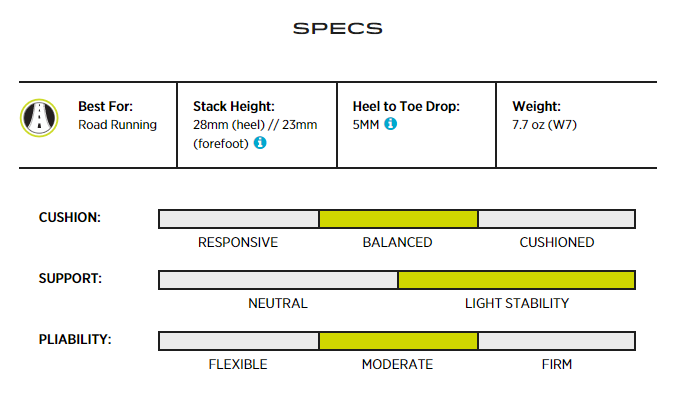Click the Heel to Toe Drop label
The image size is (685, 411).
click(406, 106)
